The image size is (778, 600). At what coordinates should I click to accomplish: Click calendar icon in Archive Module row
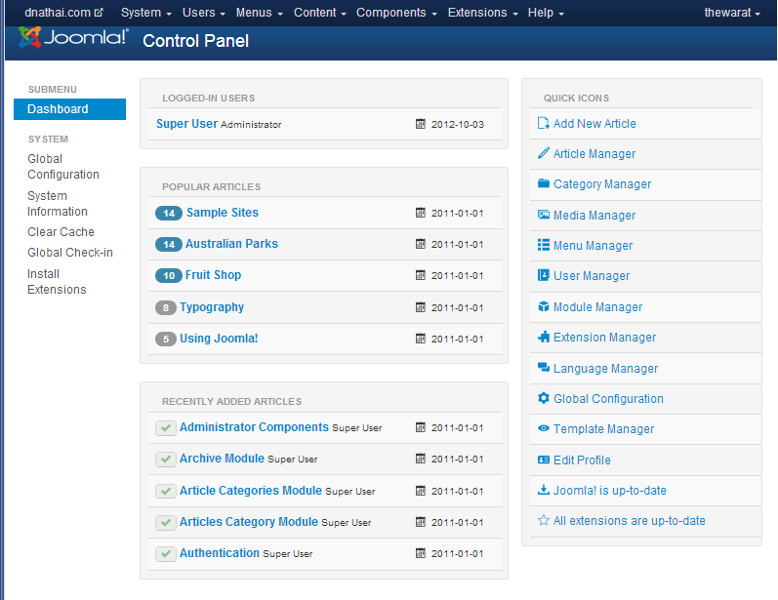(420, 459)
